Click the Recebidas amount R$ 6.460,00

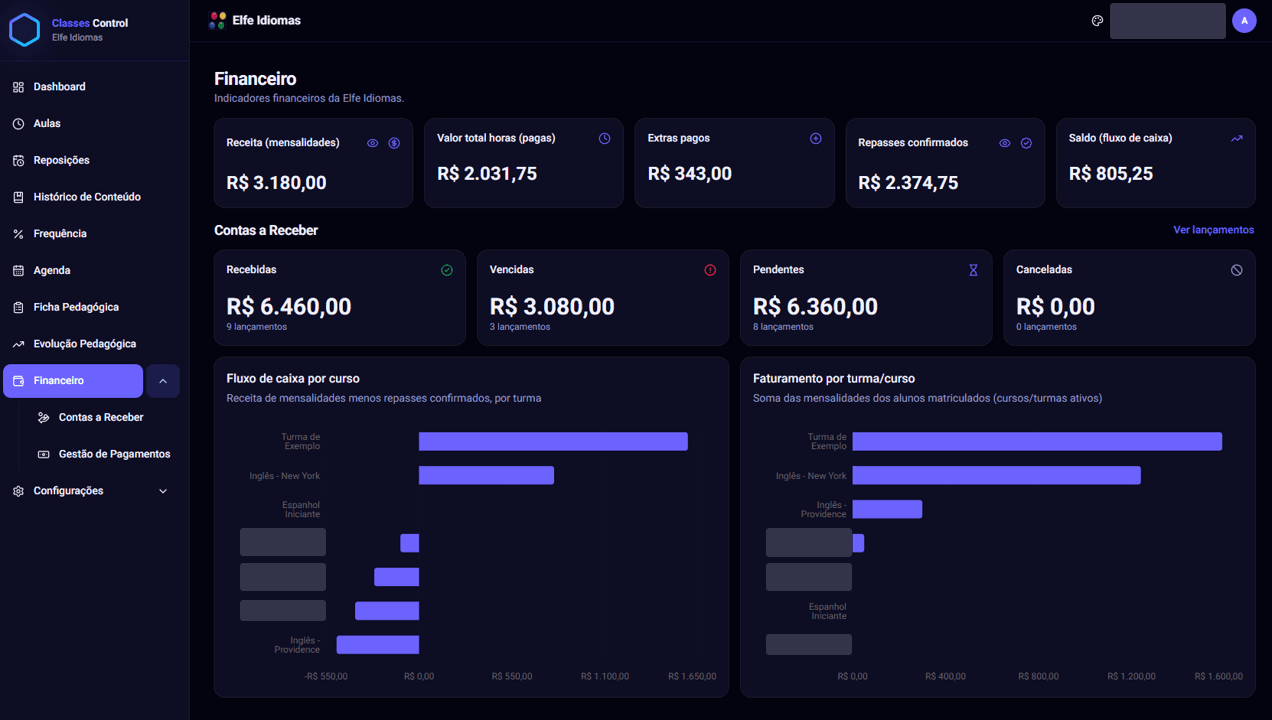point(289,307)
